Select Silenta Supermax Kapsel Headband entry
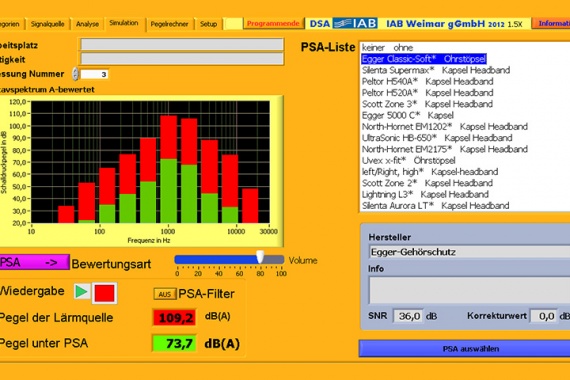This screenshot has width=570, height=380. 465,70
